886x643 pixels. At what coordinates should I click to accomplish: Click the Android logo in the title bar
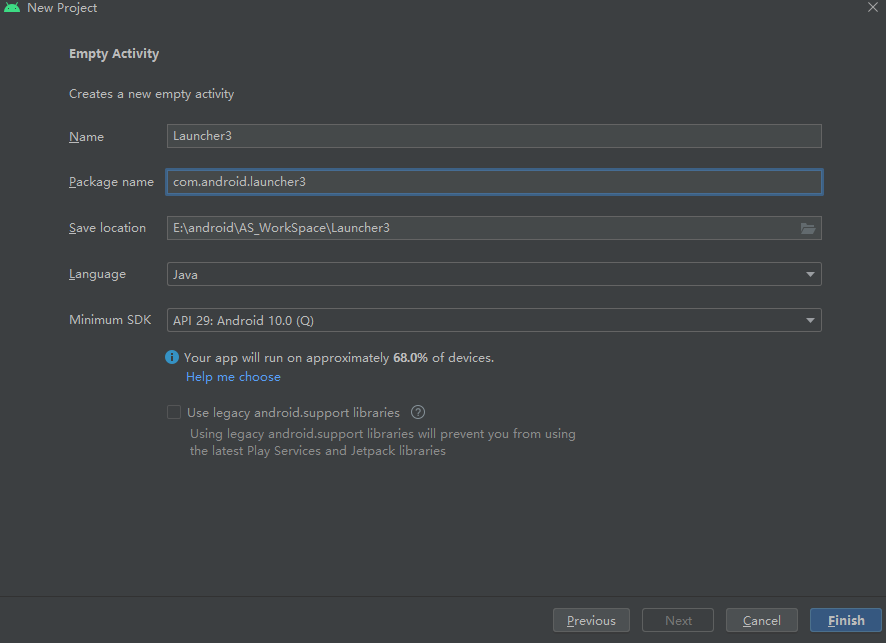click(x=12, y=7)
